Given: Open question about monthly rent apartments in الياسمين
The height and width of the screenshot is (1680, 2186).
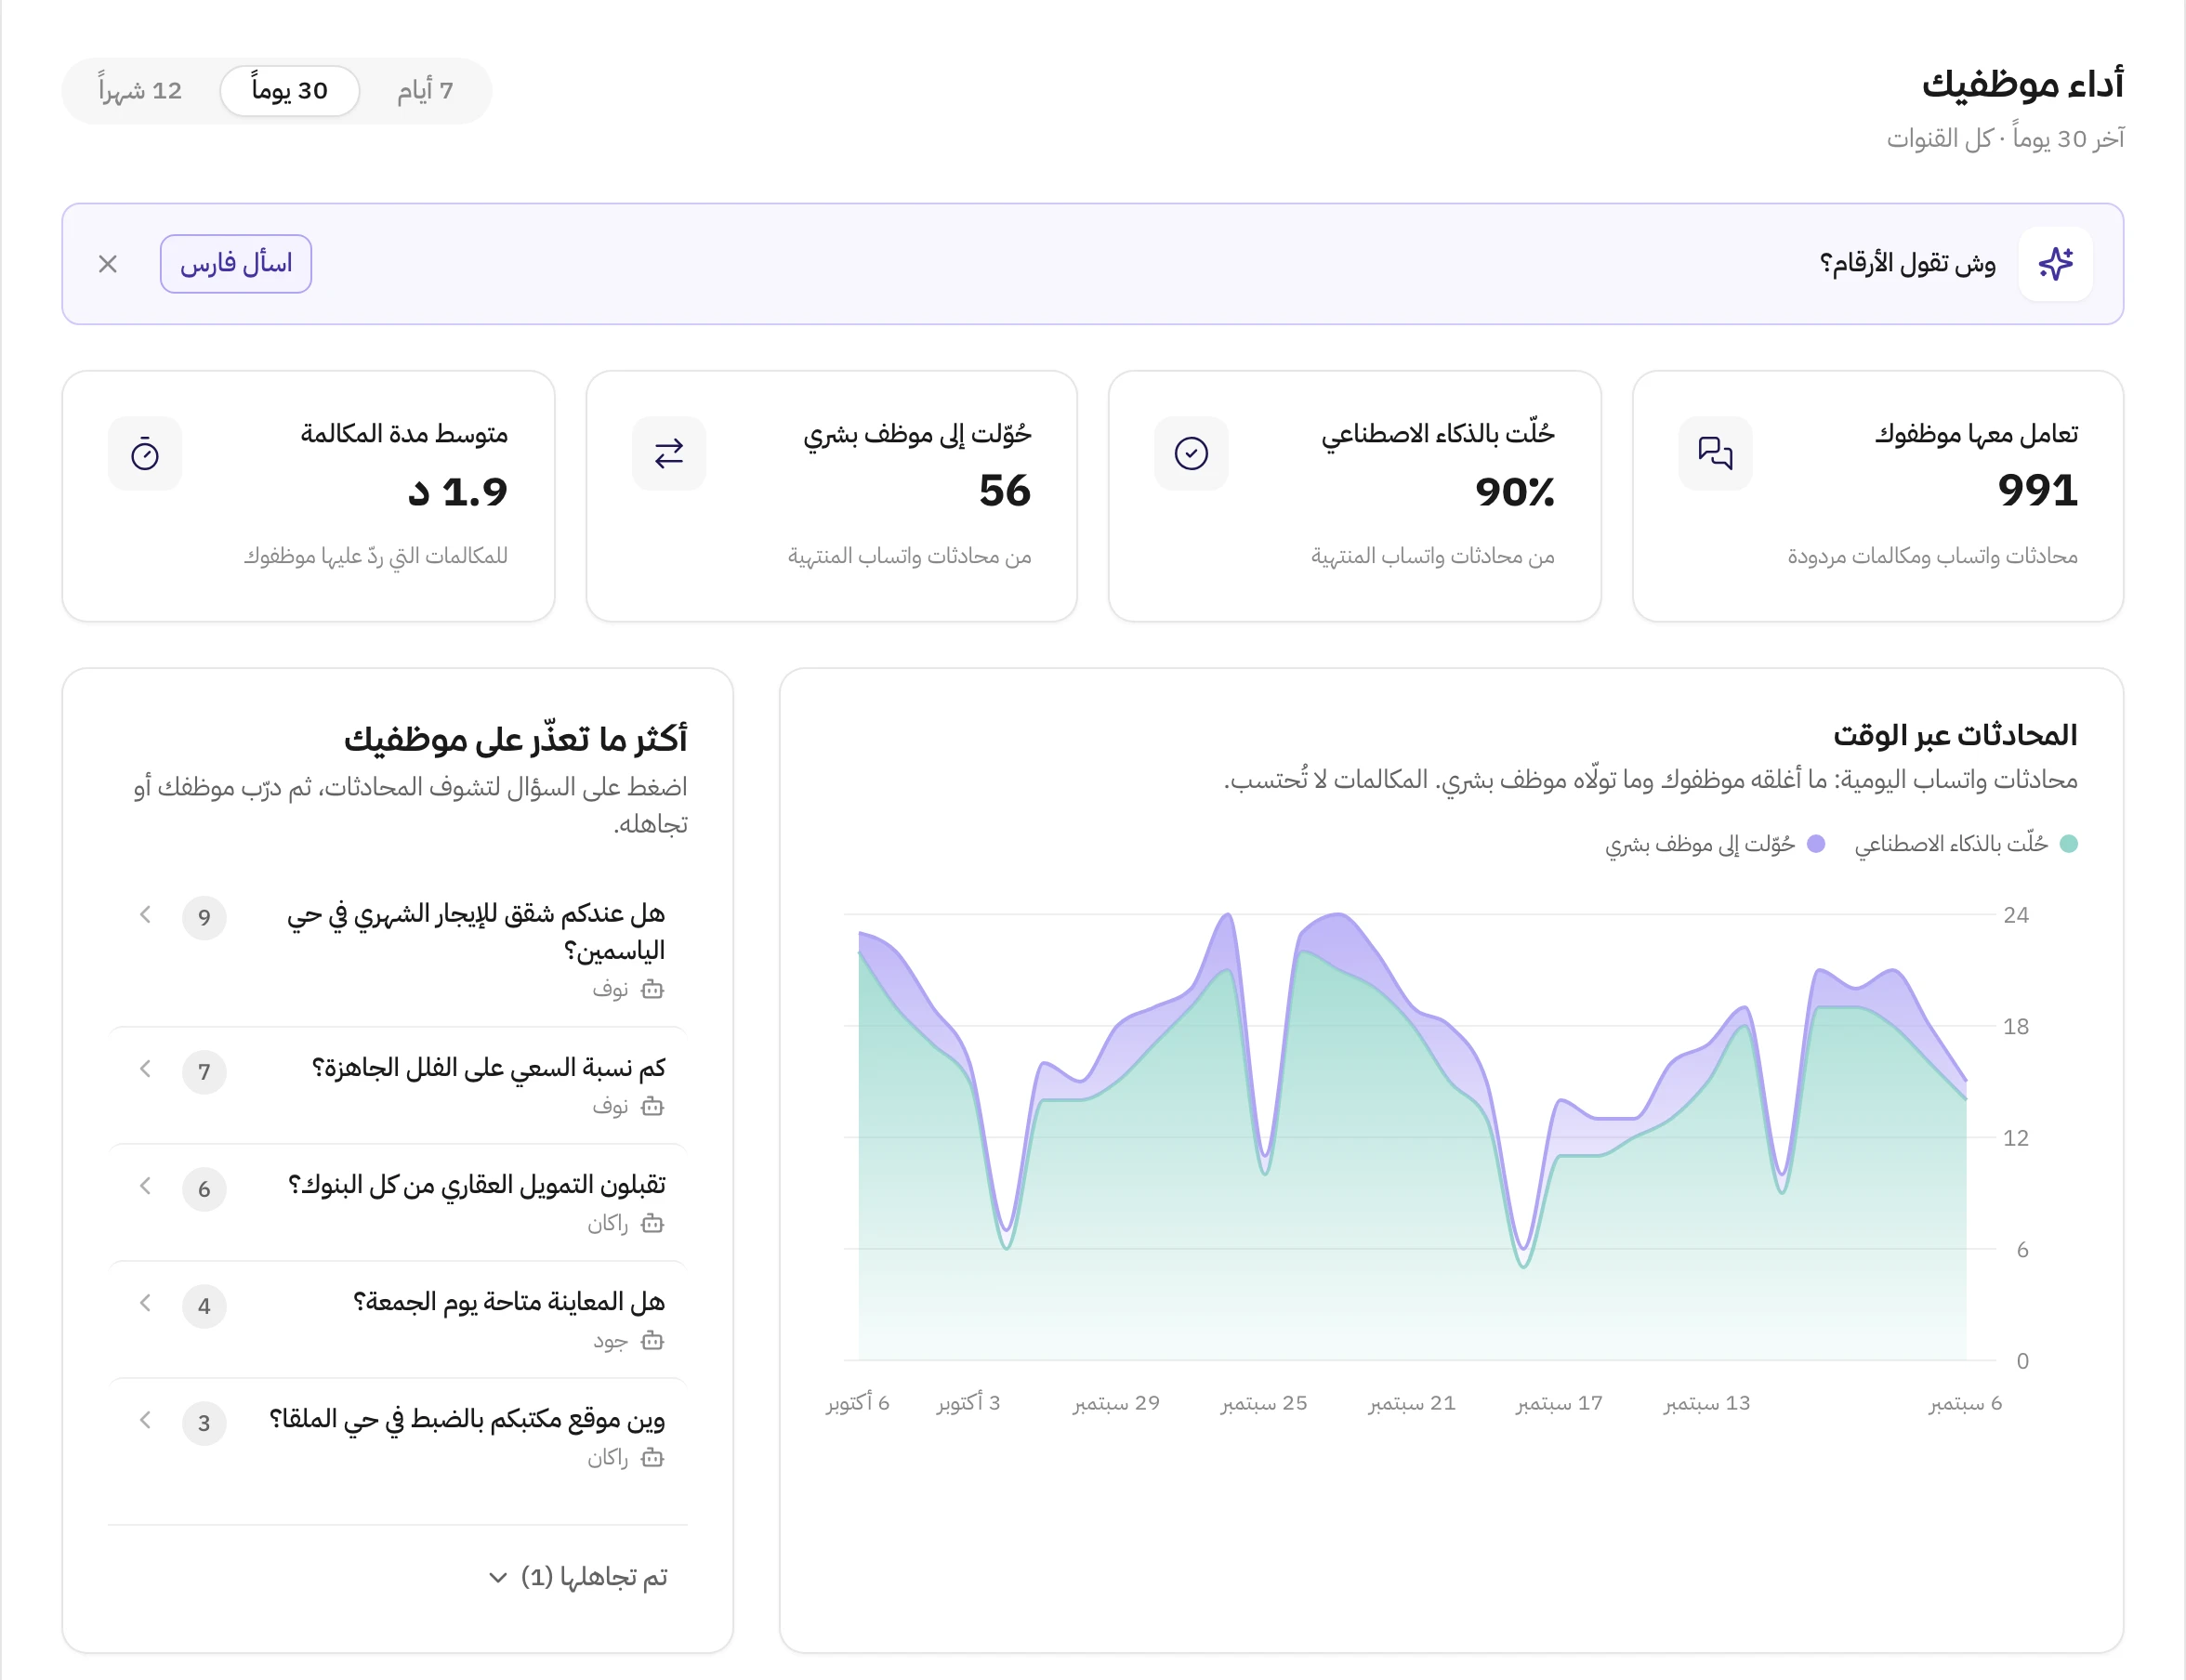Looking at the screenshot, I should pos(398,948).
